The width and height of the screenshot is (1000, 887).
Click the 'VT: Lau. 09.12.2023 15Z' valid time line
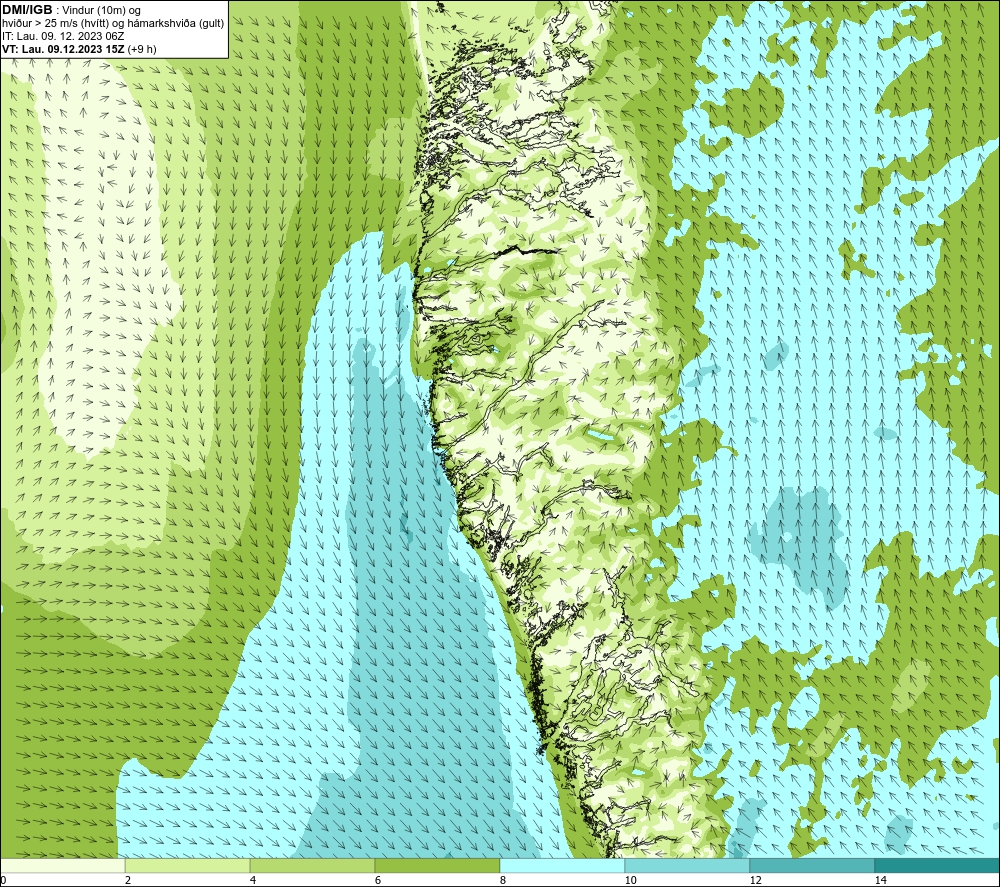79,48
